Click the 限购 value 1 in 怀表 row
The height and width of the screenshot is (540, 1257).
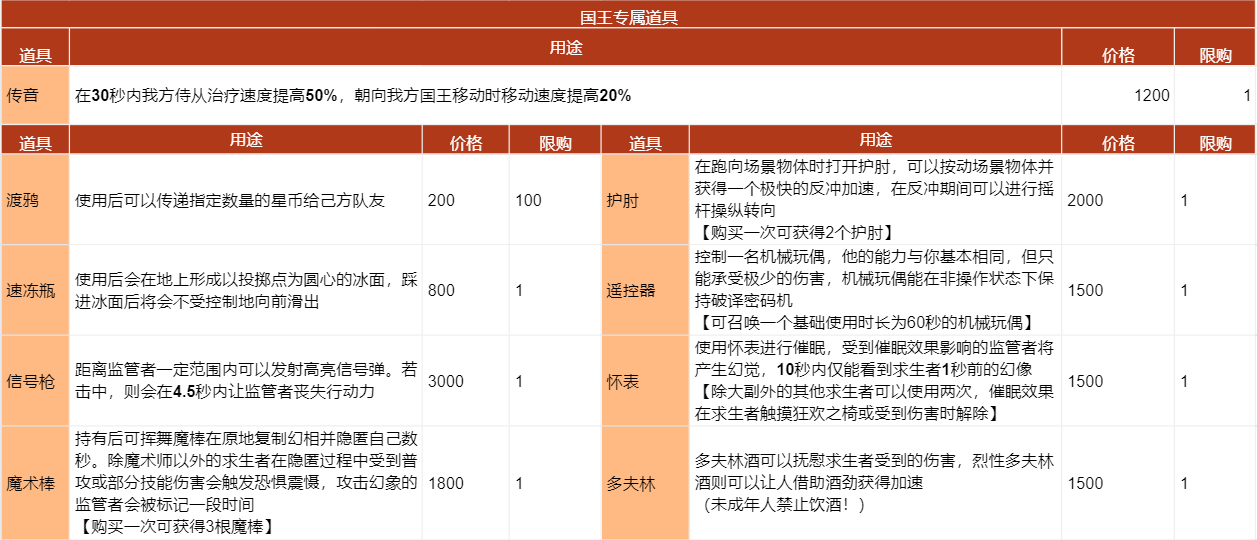[x=1185, y=381]
